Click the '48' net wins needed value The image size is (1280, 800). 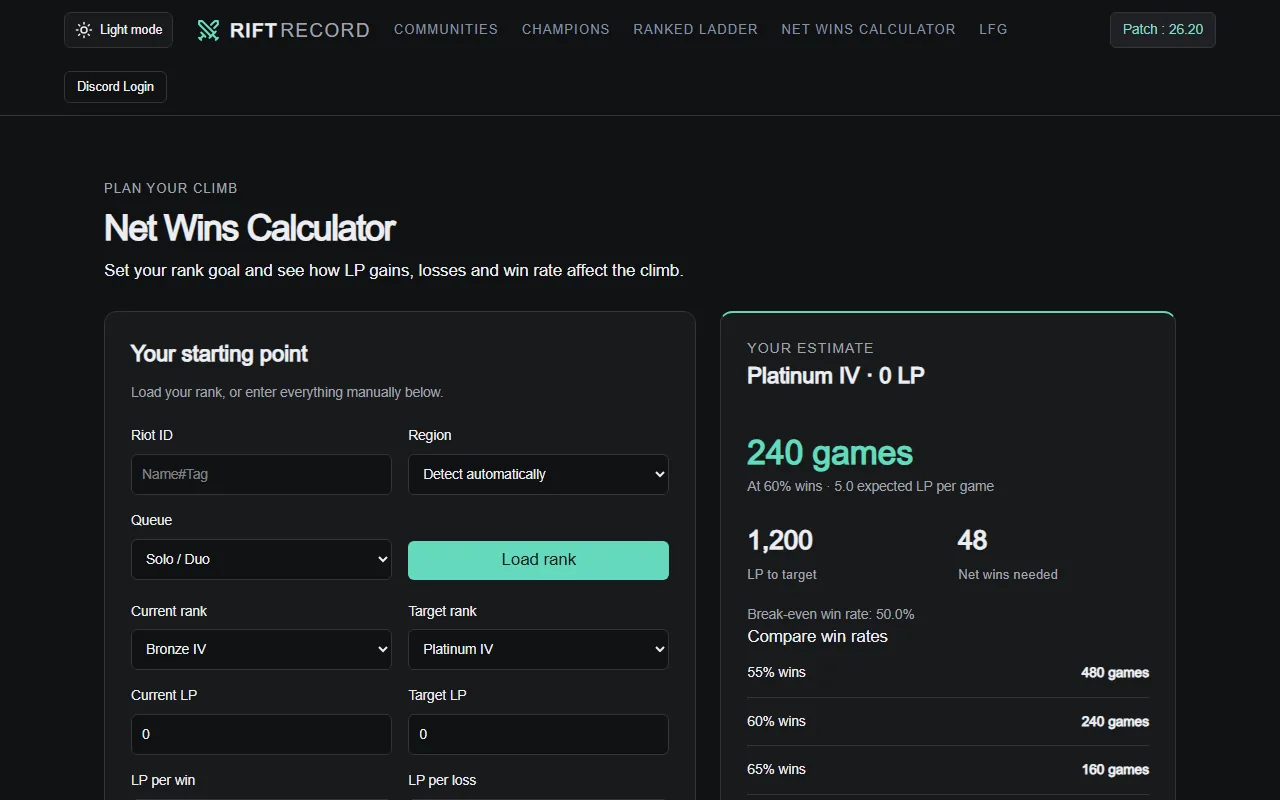coord(972,540)
